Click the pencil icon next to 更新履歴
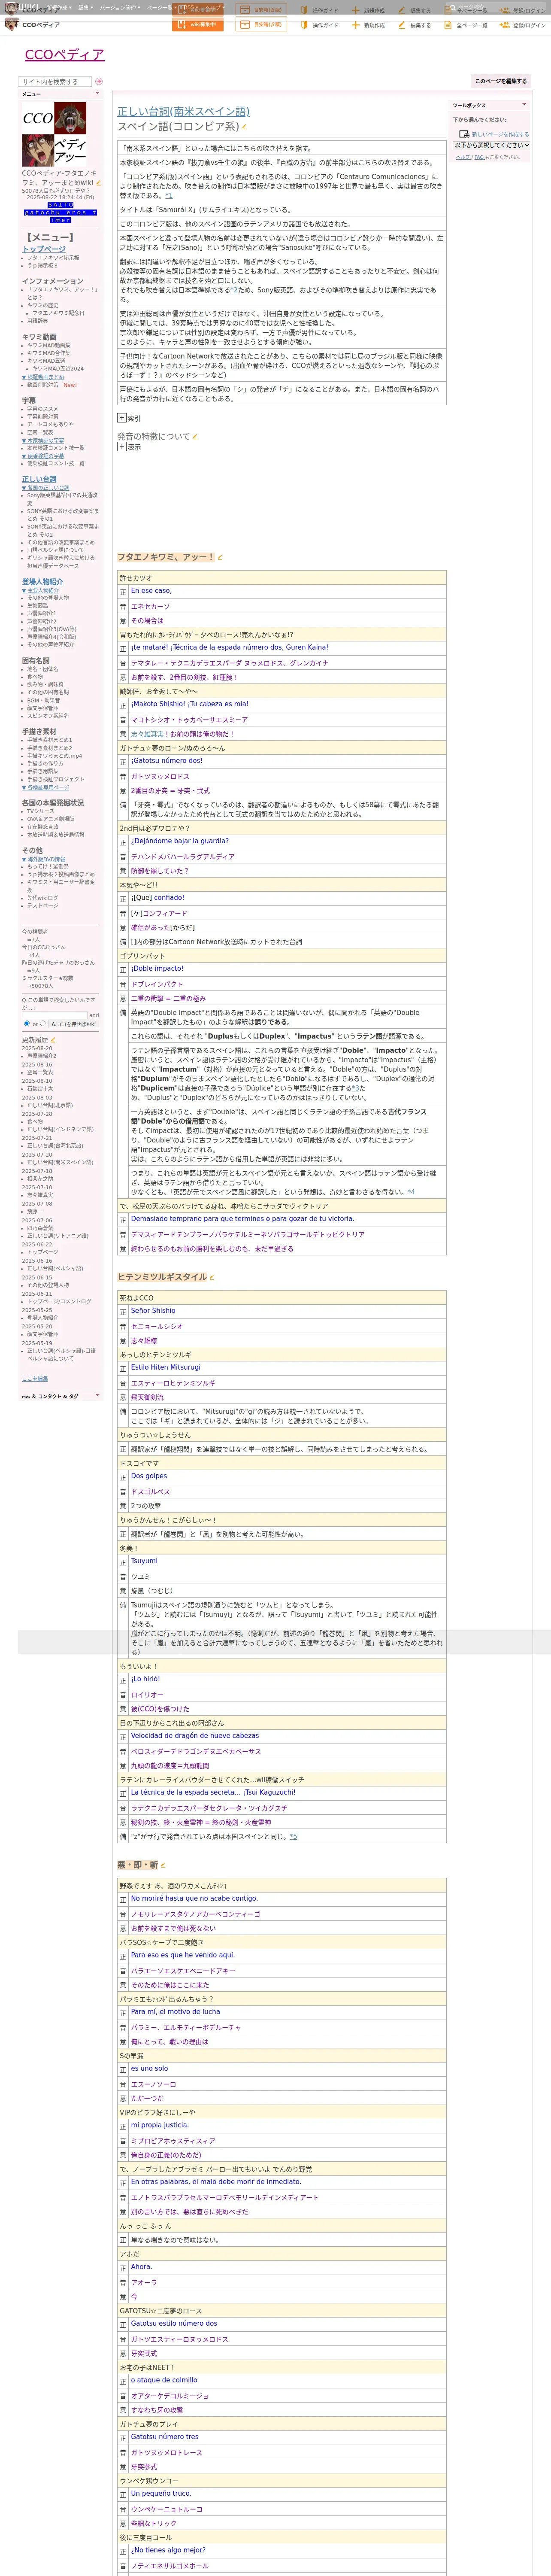 (x=53, y=1040)
